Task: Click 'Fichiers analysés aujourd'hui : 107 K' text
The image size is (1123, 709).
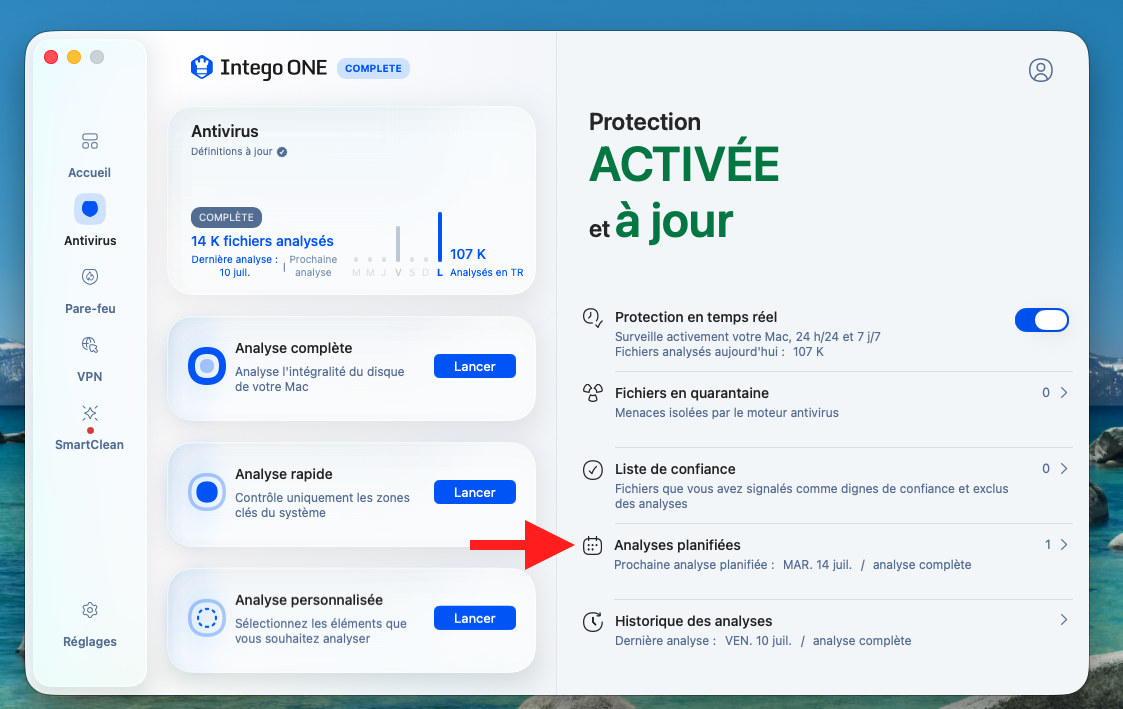Action: click(719, 352)
